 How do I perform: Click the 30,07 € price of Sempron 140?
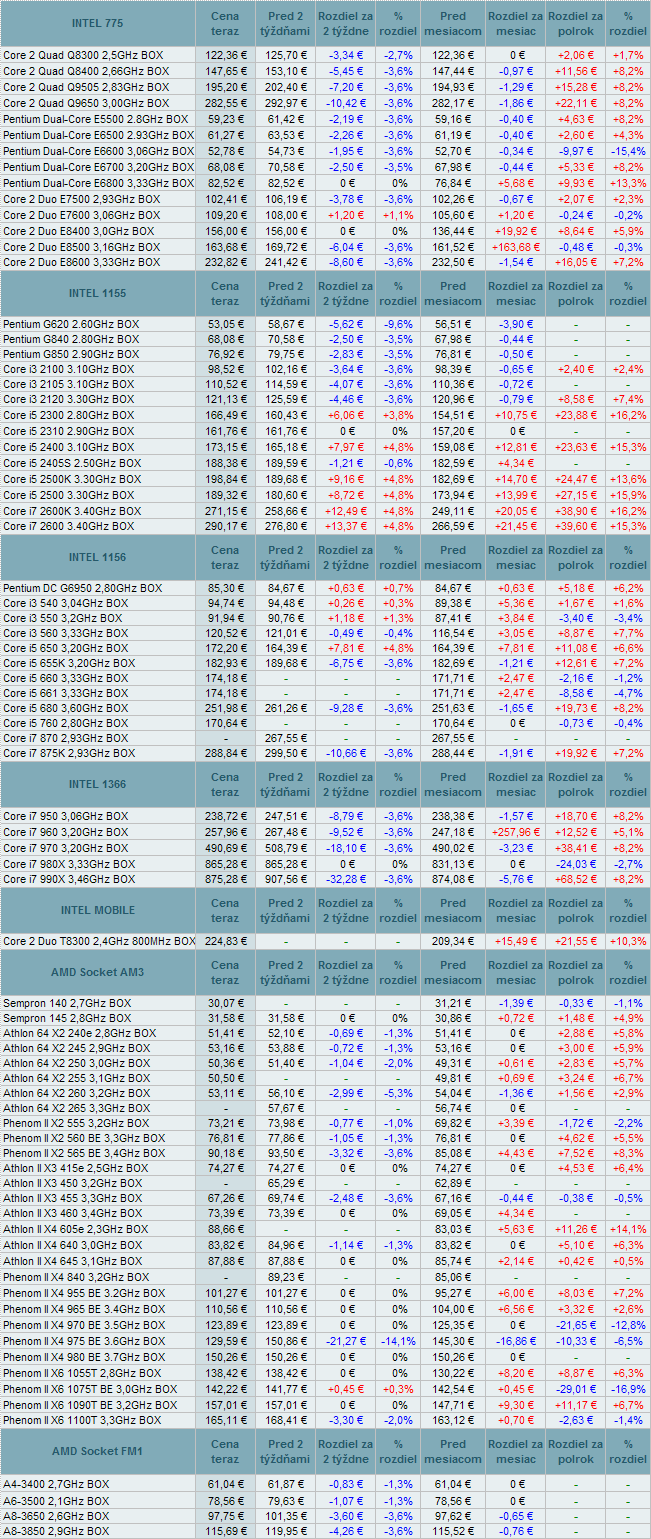point(225,1003)
